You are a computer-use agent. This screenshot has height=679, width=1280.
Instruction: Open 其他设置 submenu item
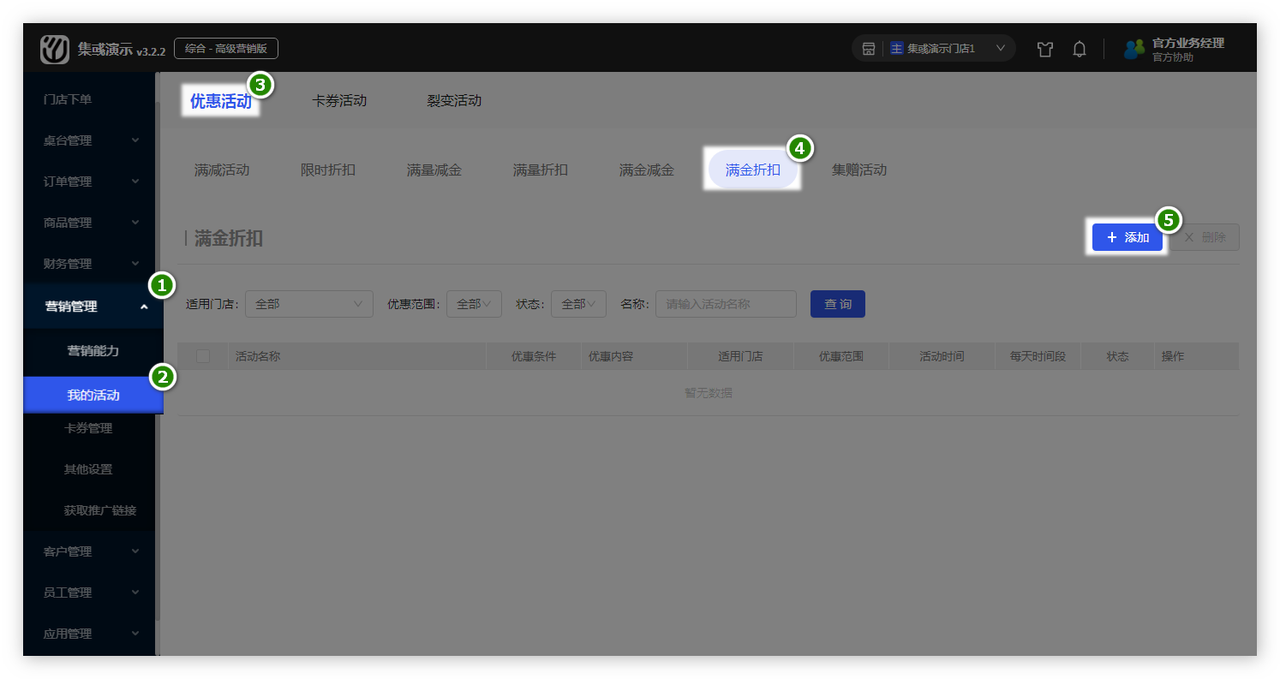click(x=88, y=469)
